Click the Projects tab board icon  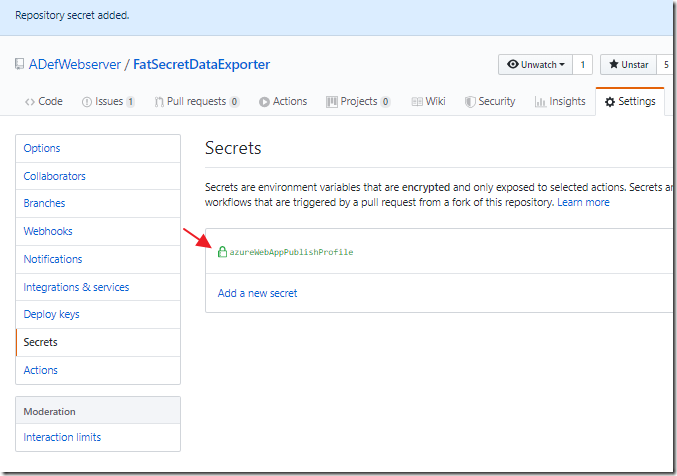coord(332,102)
